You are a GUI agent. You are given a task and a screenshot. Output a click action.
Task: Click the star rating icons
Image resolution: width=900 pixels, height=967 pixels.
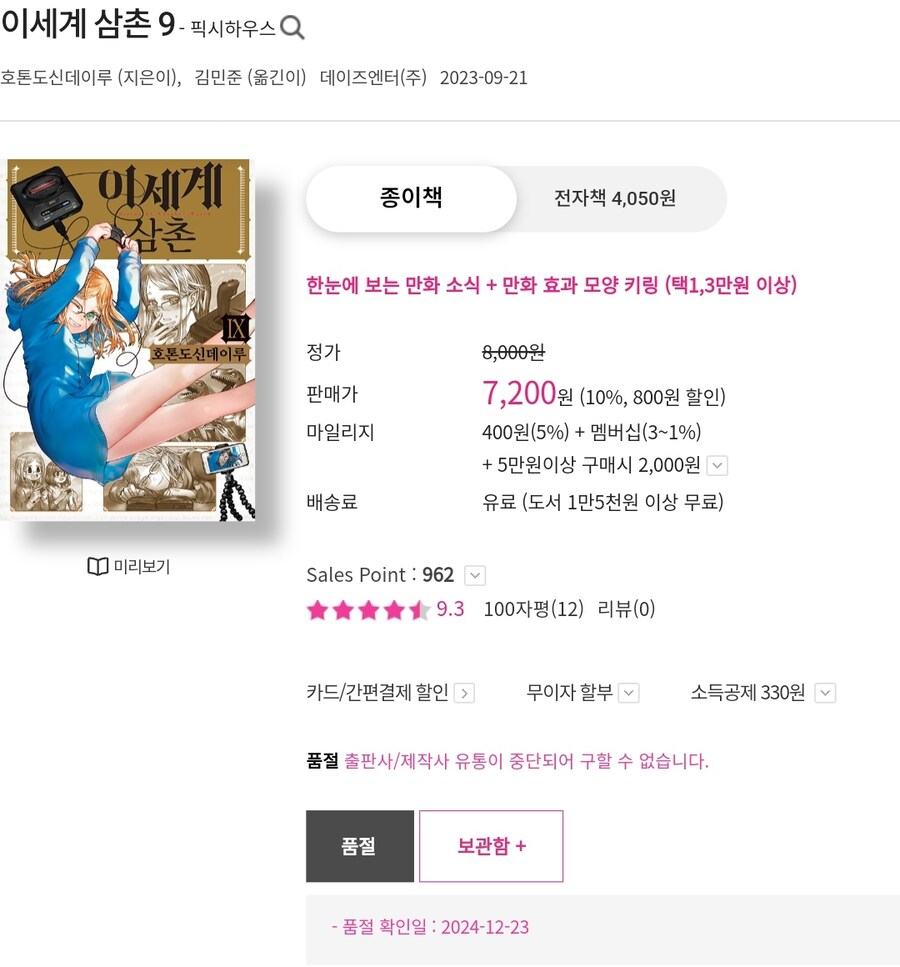coord(368,610)
